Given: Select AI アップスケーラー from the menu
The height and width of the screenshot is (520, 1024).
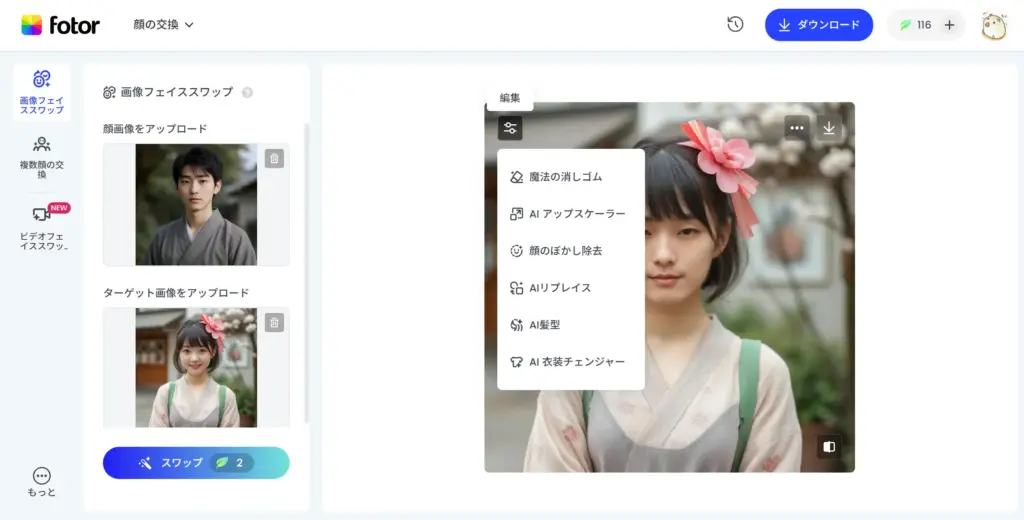Looking at the screenshot, I should point(571,214).
